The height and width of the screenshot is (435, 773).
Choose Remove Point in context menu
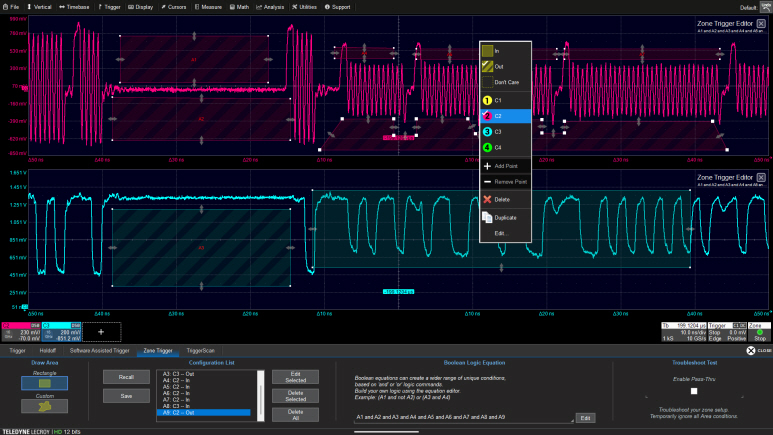[505, 182]
